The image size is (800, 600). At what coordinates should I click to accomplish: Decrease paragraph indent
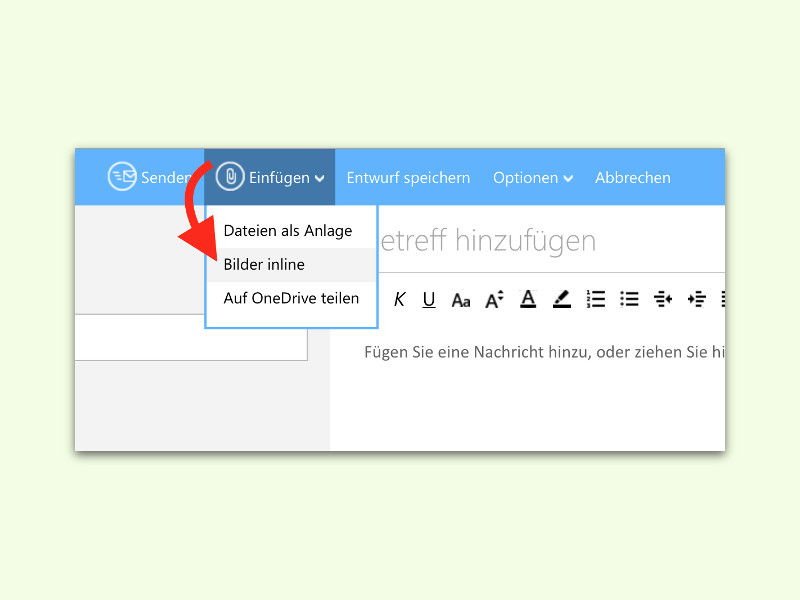(x=663, y=299)
